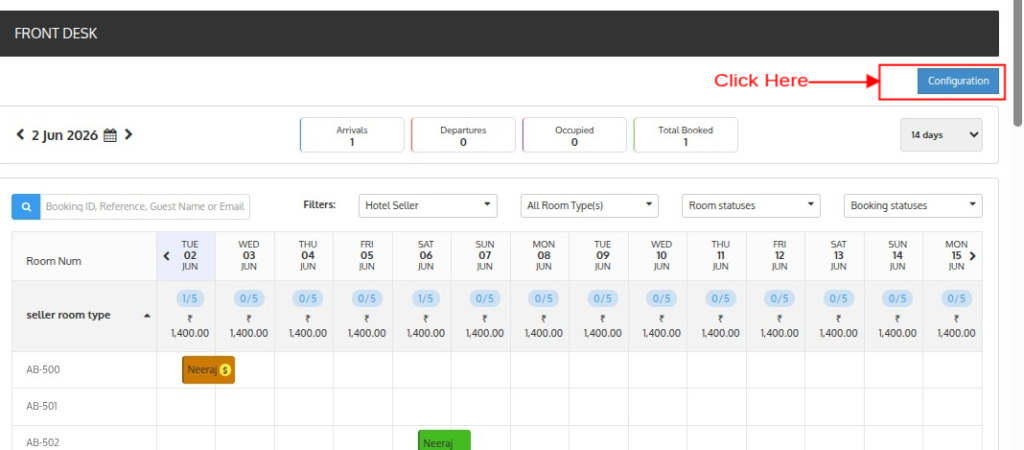Image resolution: width=1024 pixels, height=450 pixels.
Task: Shift calendar grid forward with right chevron near MON 15
Action: (x=972, y=256)
